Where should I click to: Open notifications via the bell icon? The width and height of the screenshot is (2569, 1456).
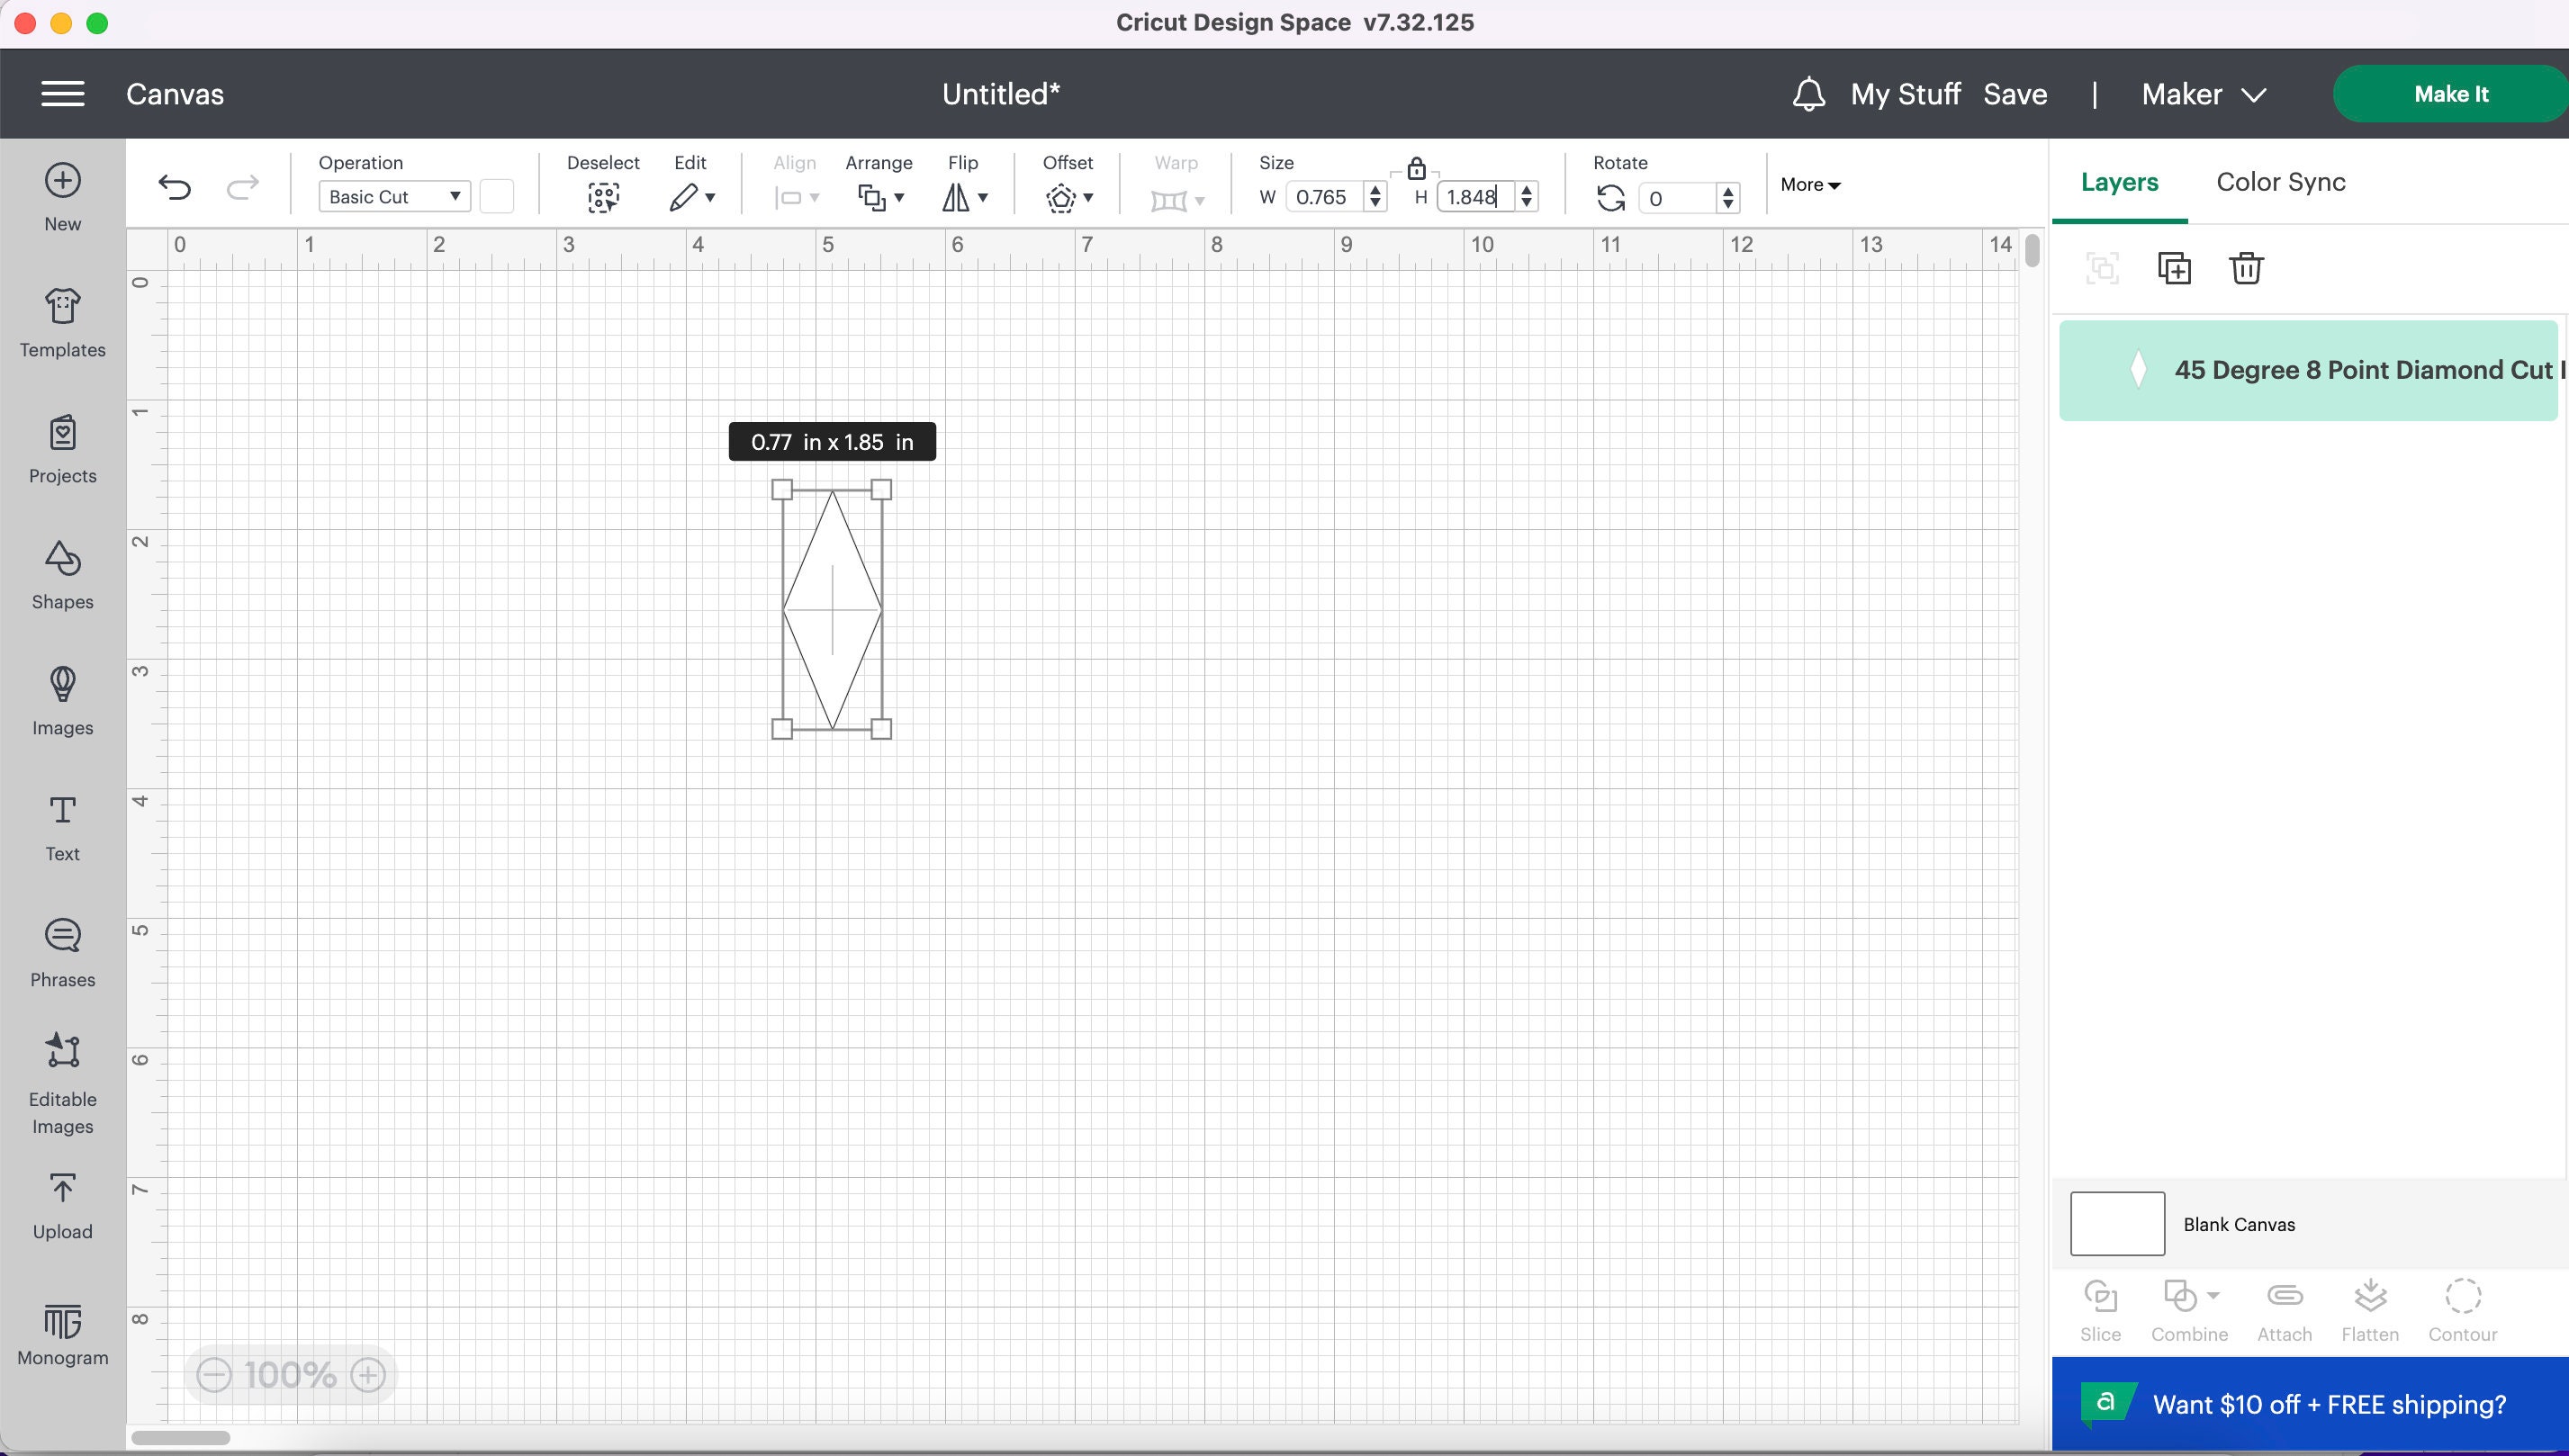(x=1808, y=93)
